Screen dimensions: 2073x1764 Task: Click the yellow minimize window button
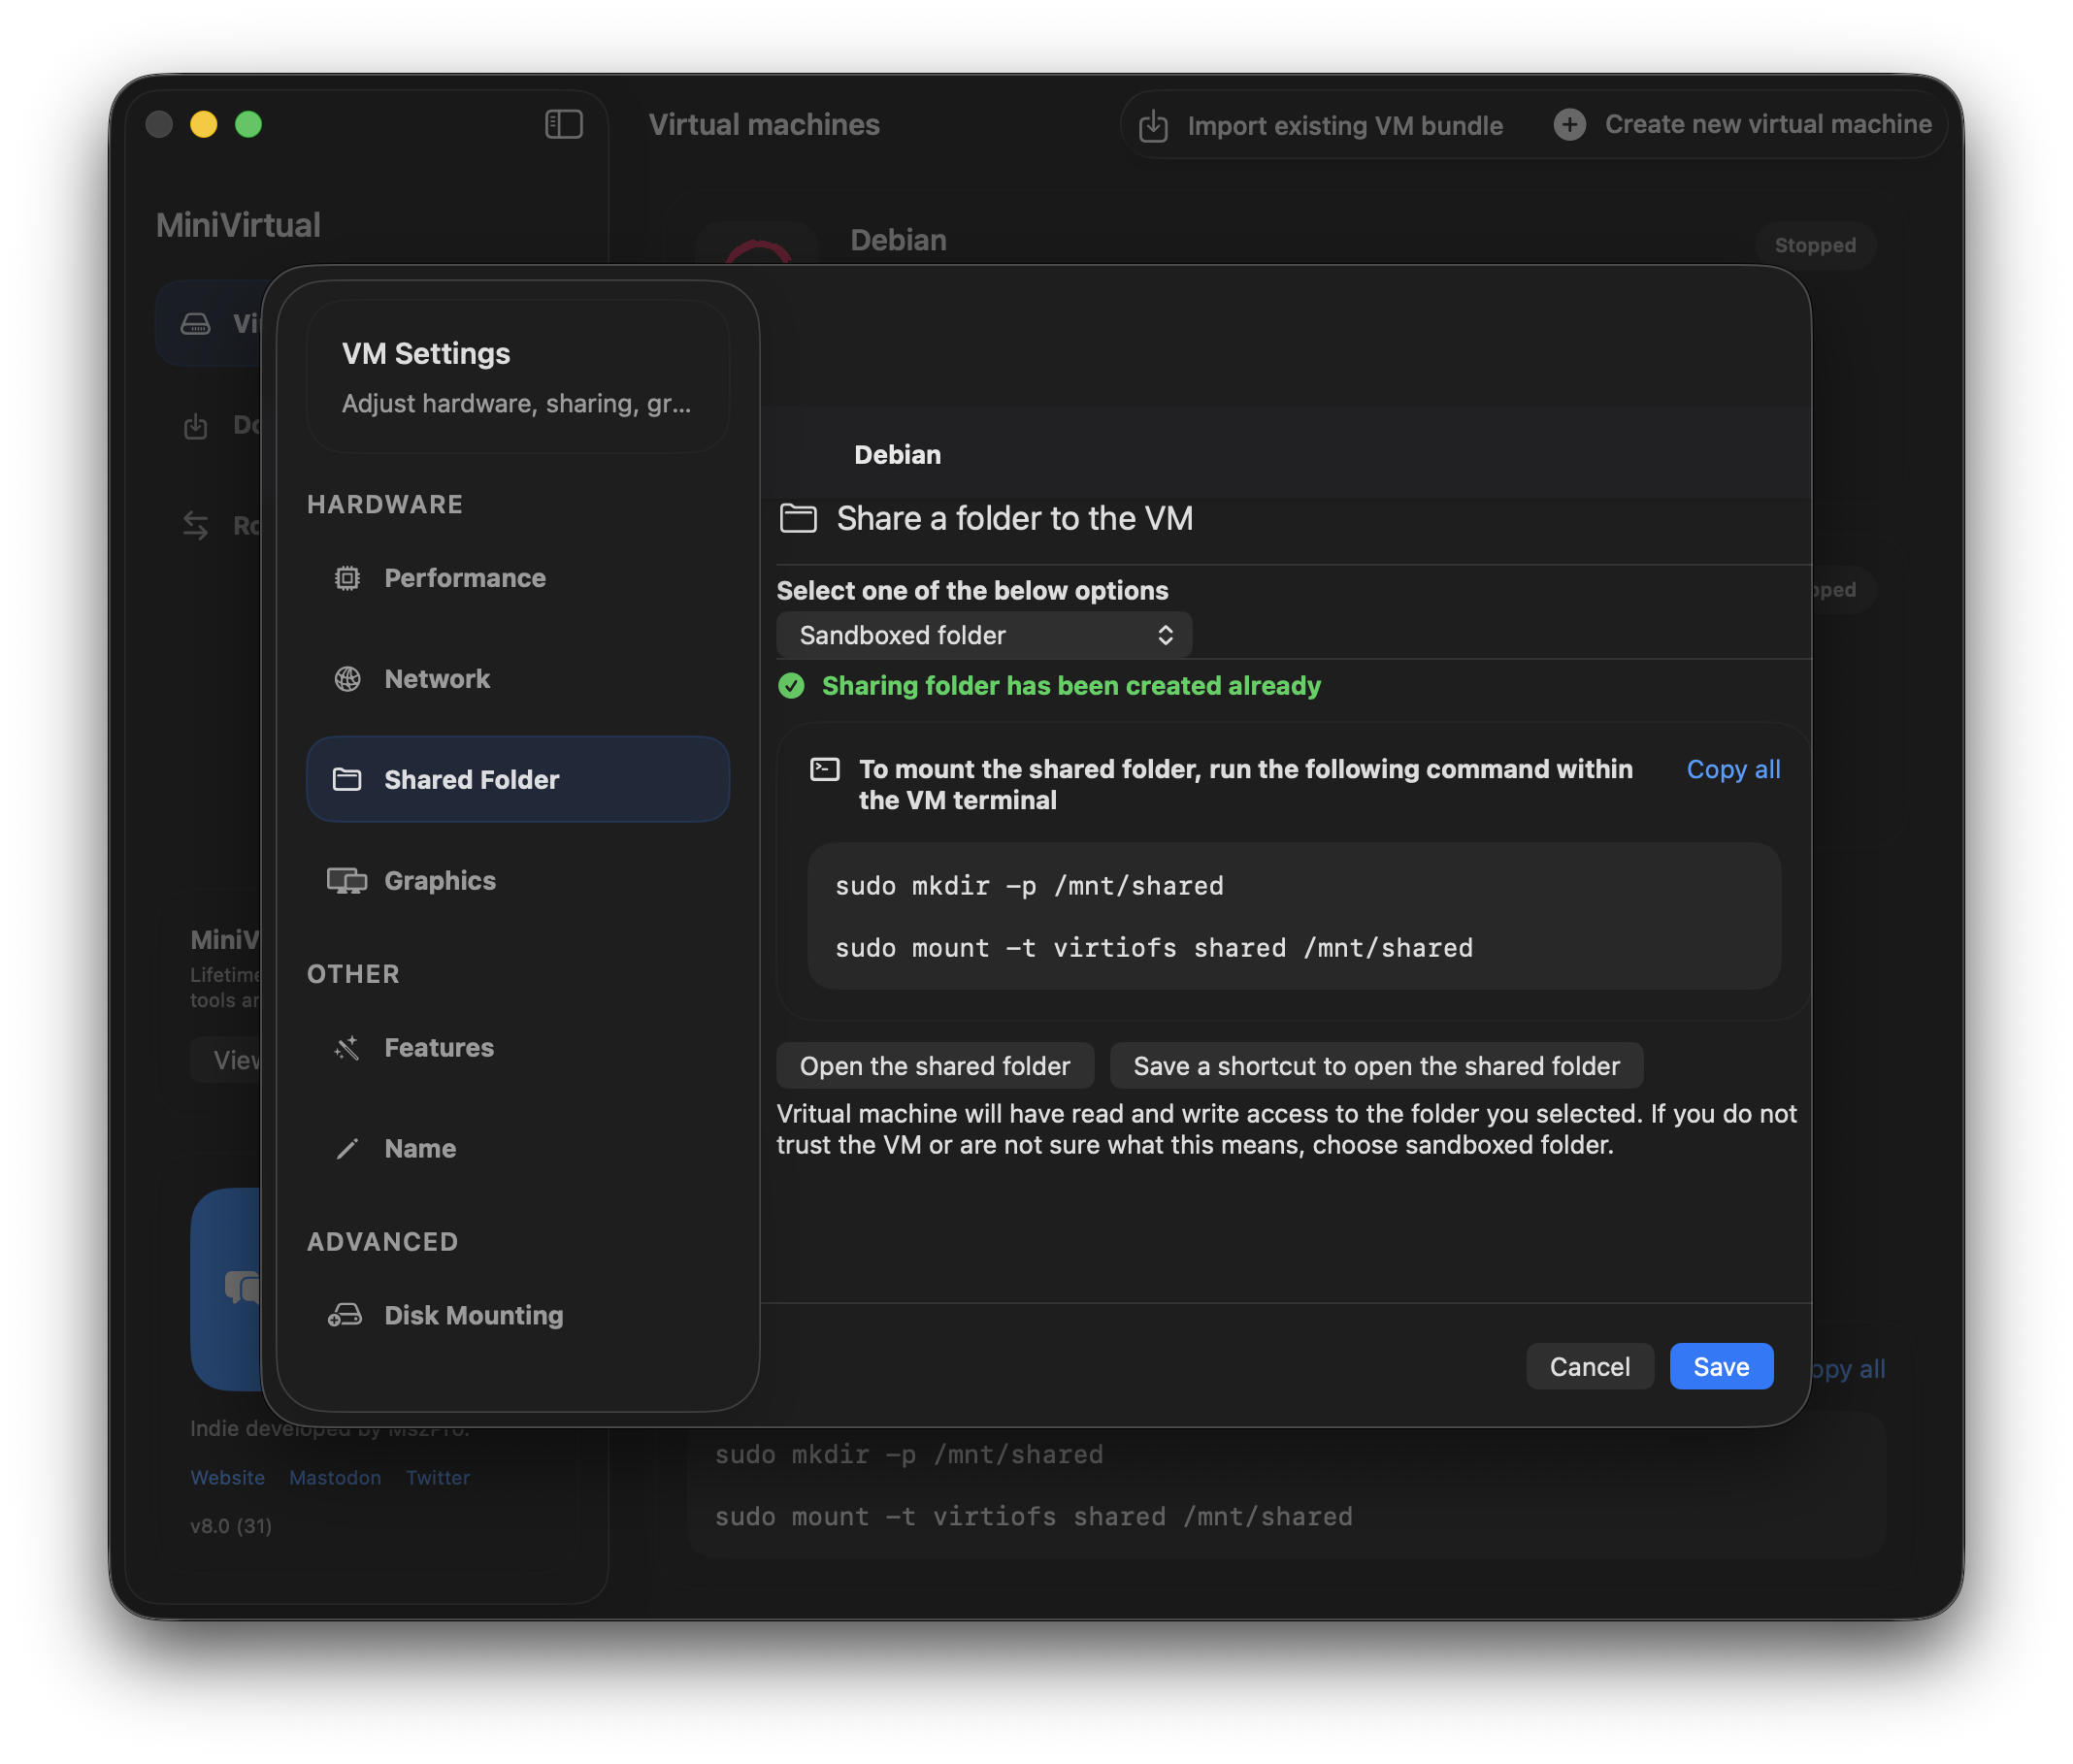(203, 124)
